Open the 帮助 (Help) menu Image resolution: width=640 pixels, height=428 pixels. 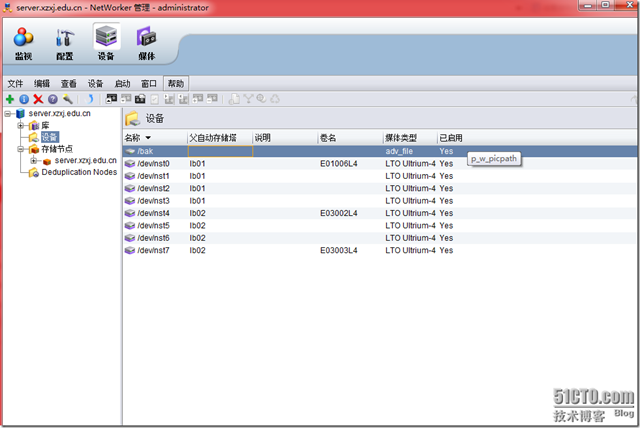176,84
